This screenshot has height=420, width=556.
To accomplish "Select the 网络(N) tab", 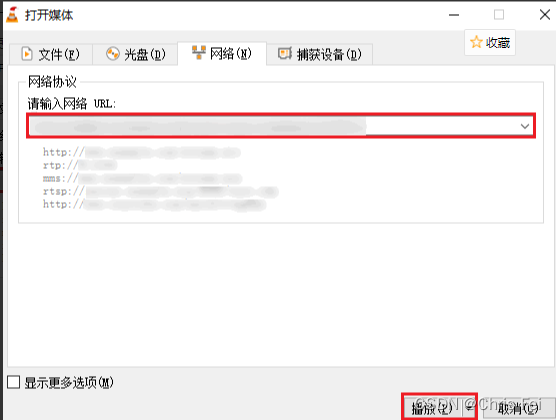I will [222, 54].
